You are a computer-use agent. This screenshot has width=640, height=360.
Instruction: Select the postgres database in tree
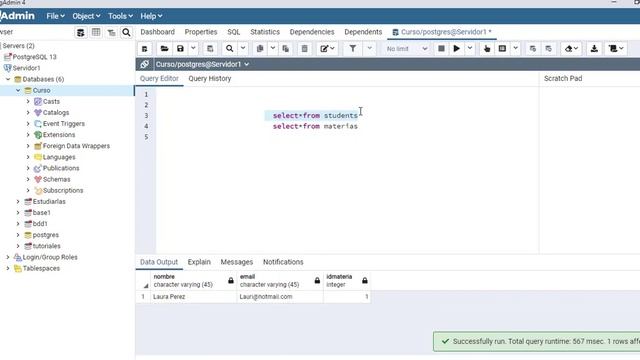tap(45, 235)
